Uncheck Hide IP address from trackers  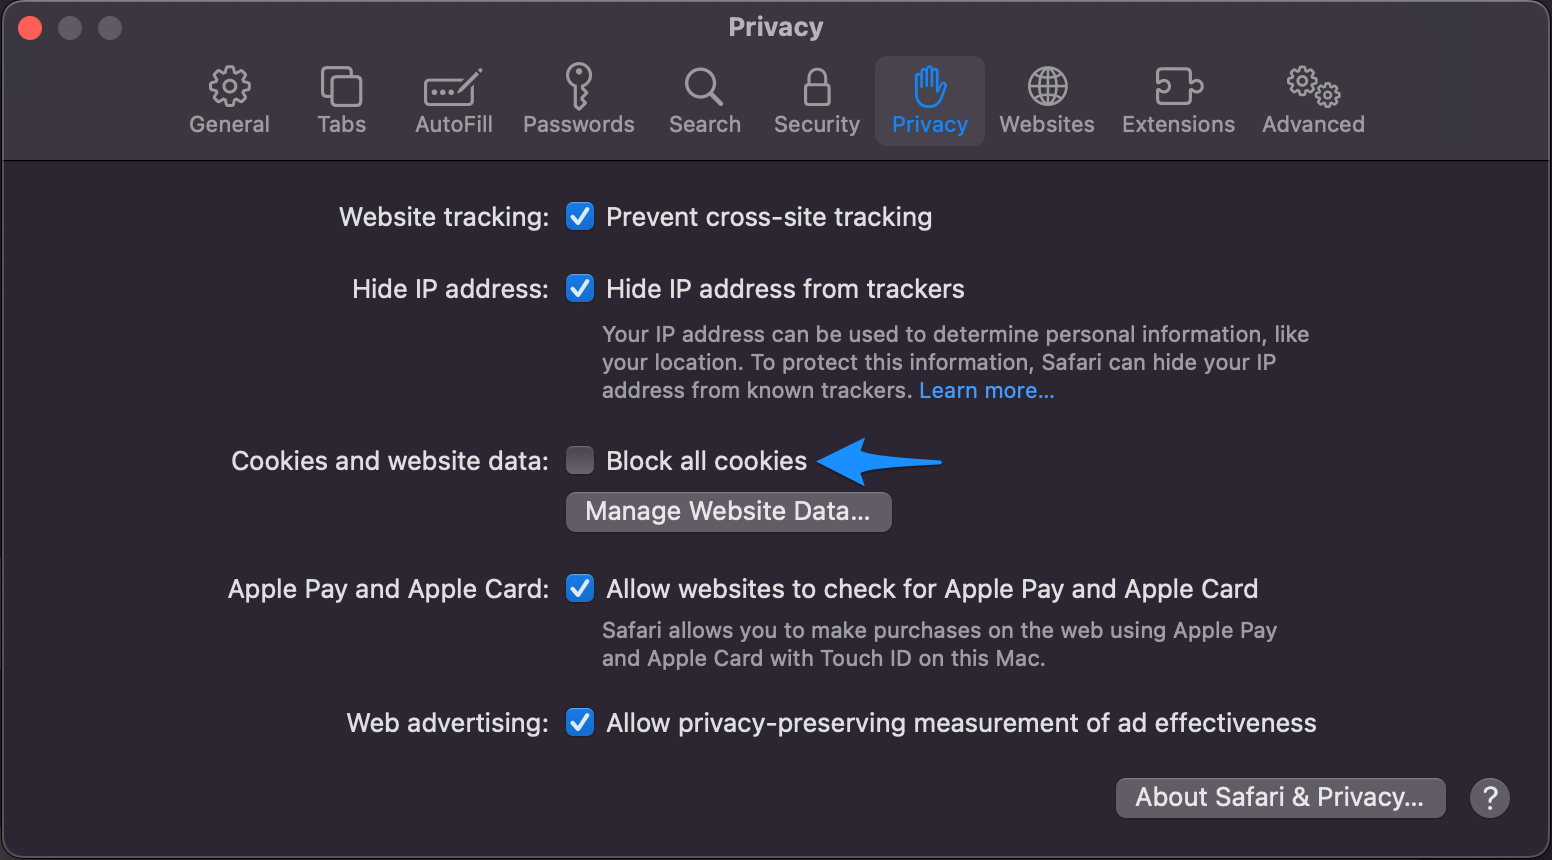(580, 288)
